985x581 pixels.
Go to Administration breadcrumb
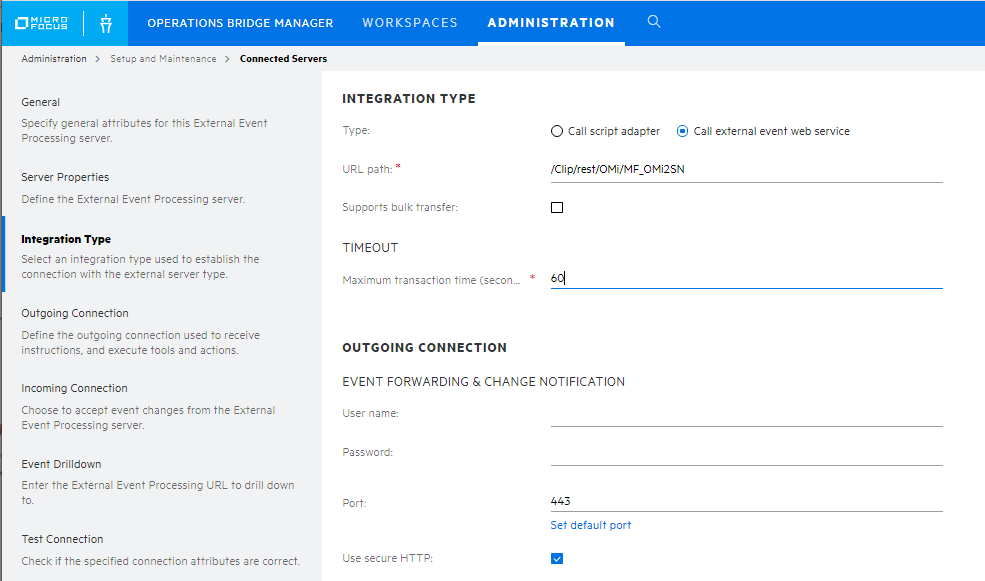pyautogui.click(x=54, y=58)
